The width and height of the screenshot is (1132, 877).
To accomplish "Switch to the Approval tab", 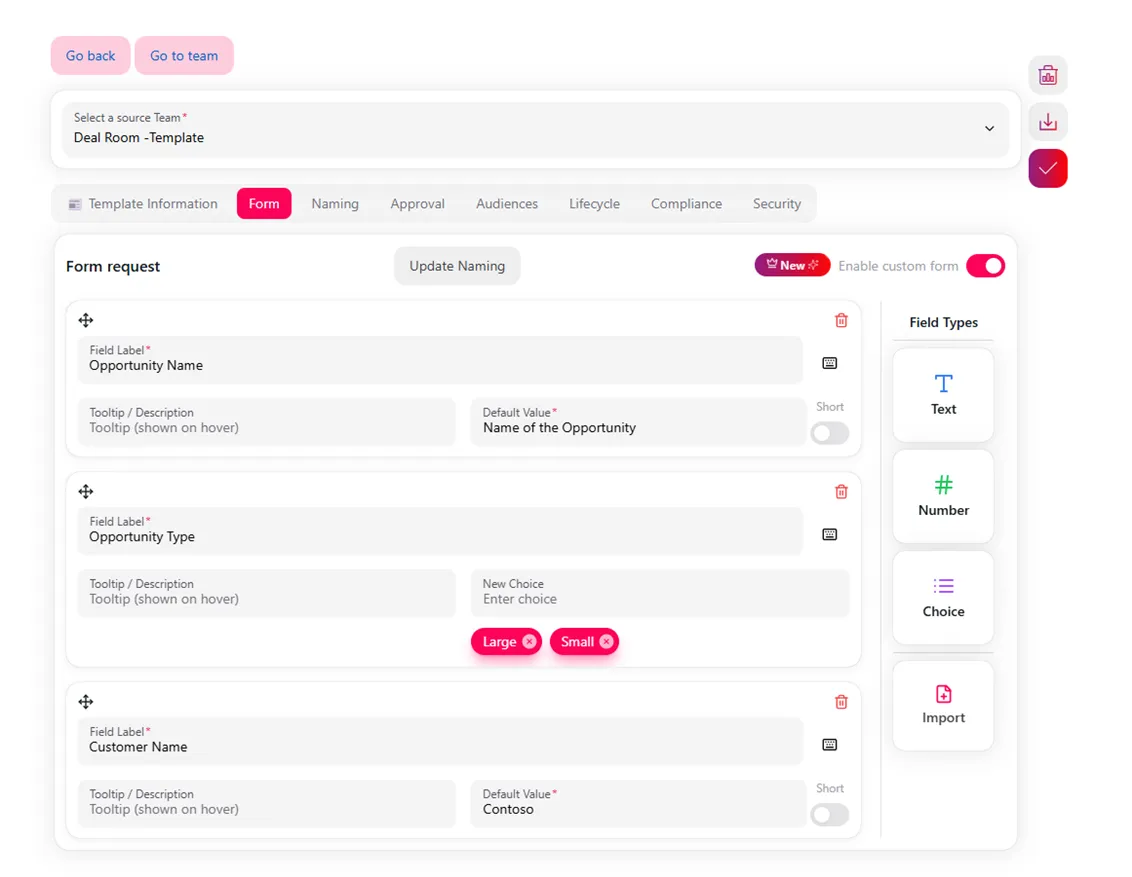I will pyautogui.click(x=417, y=204).
